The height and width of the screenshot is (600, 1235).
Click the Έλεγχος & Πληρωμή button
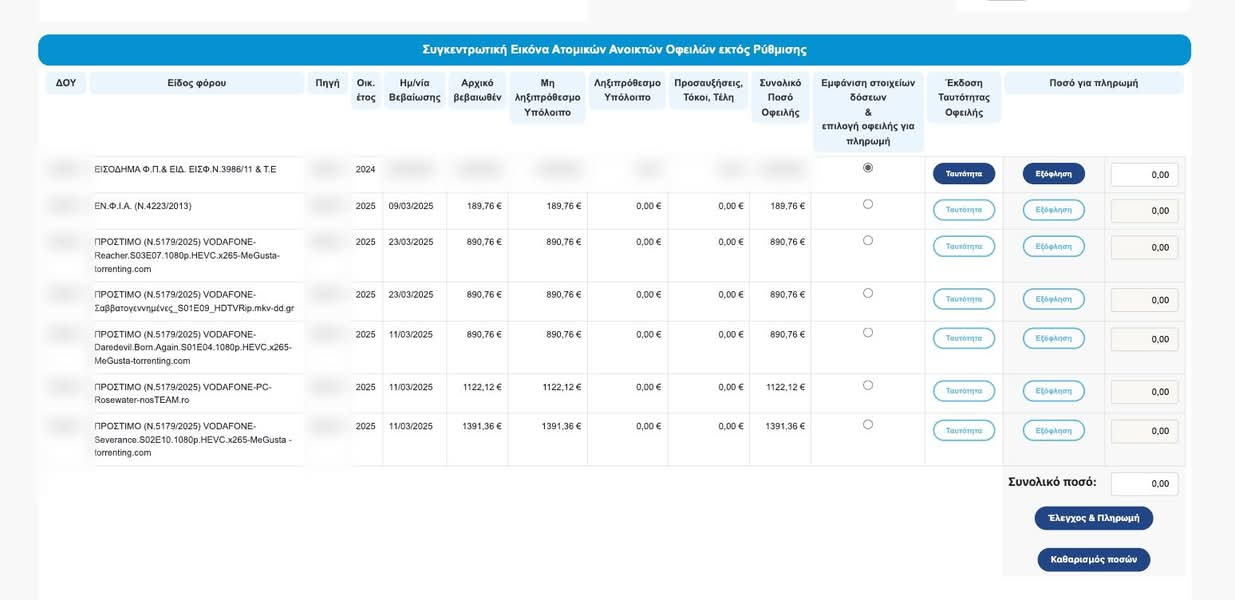click(1093, 518)
